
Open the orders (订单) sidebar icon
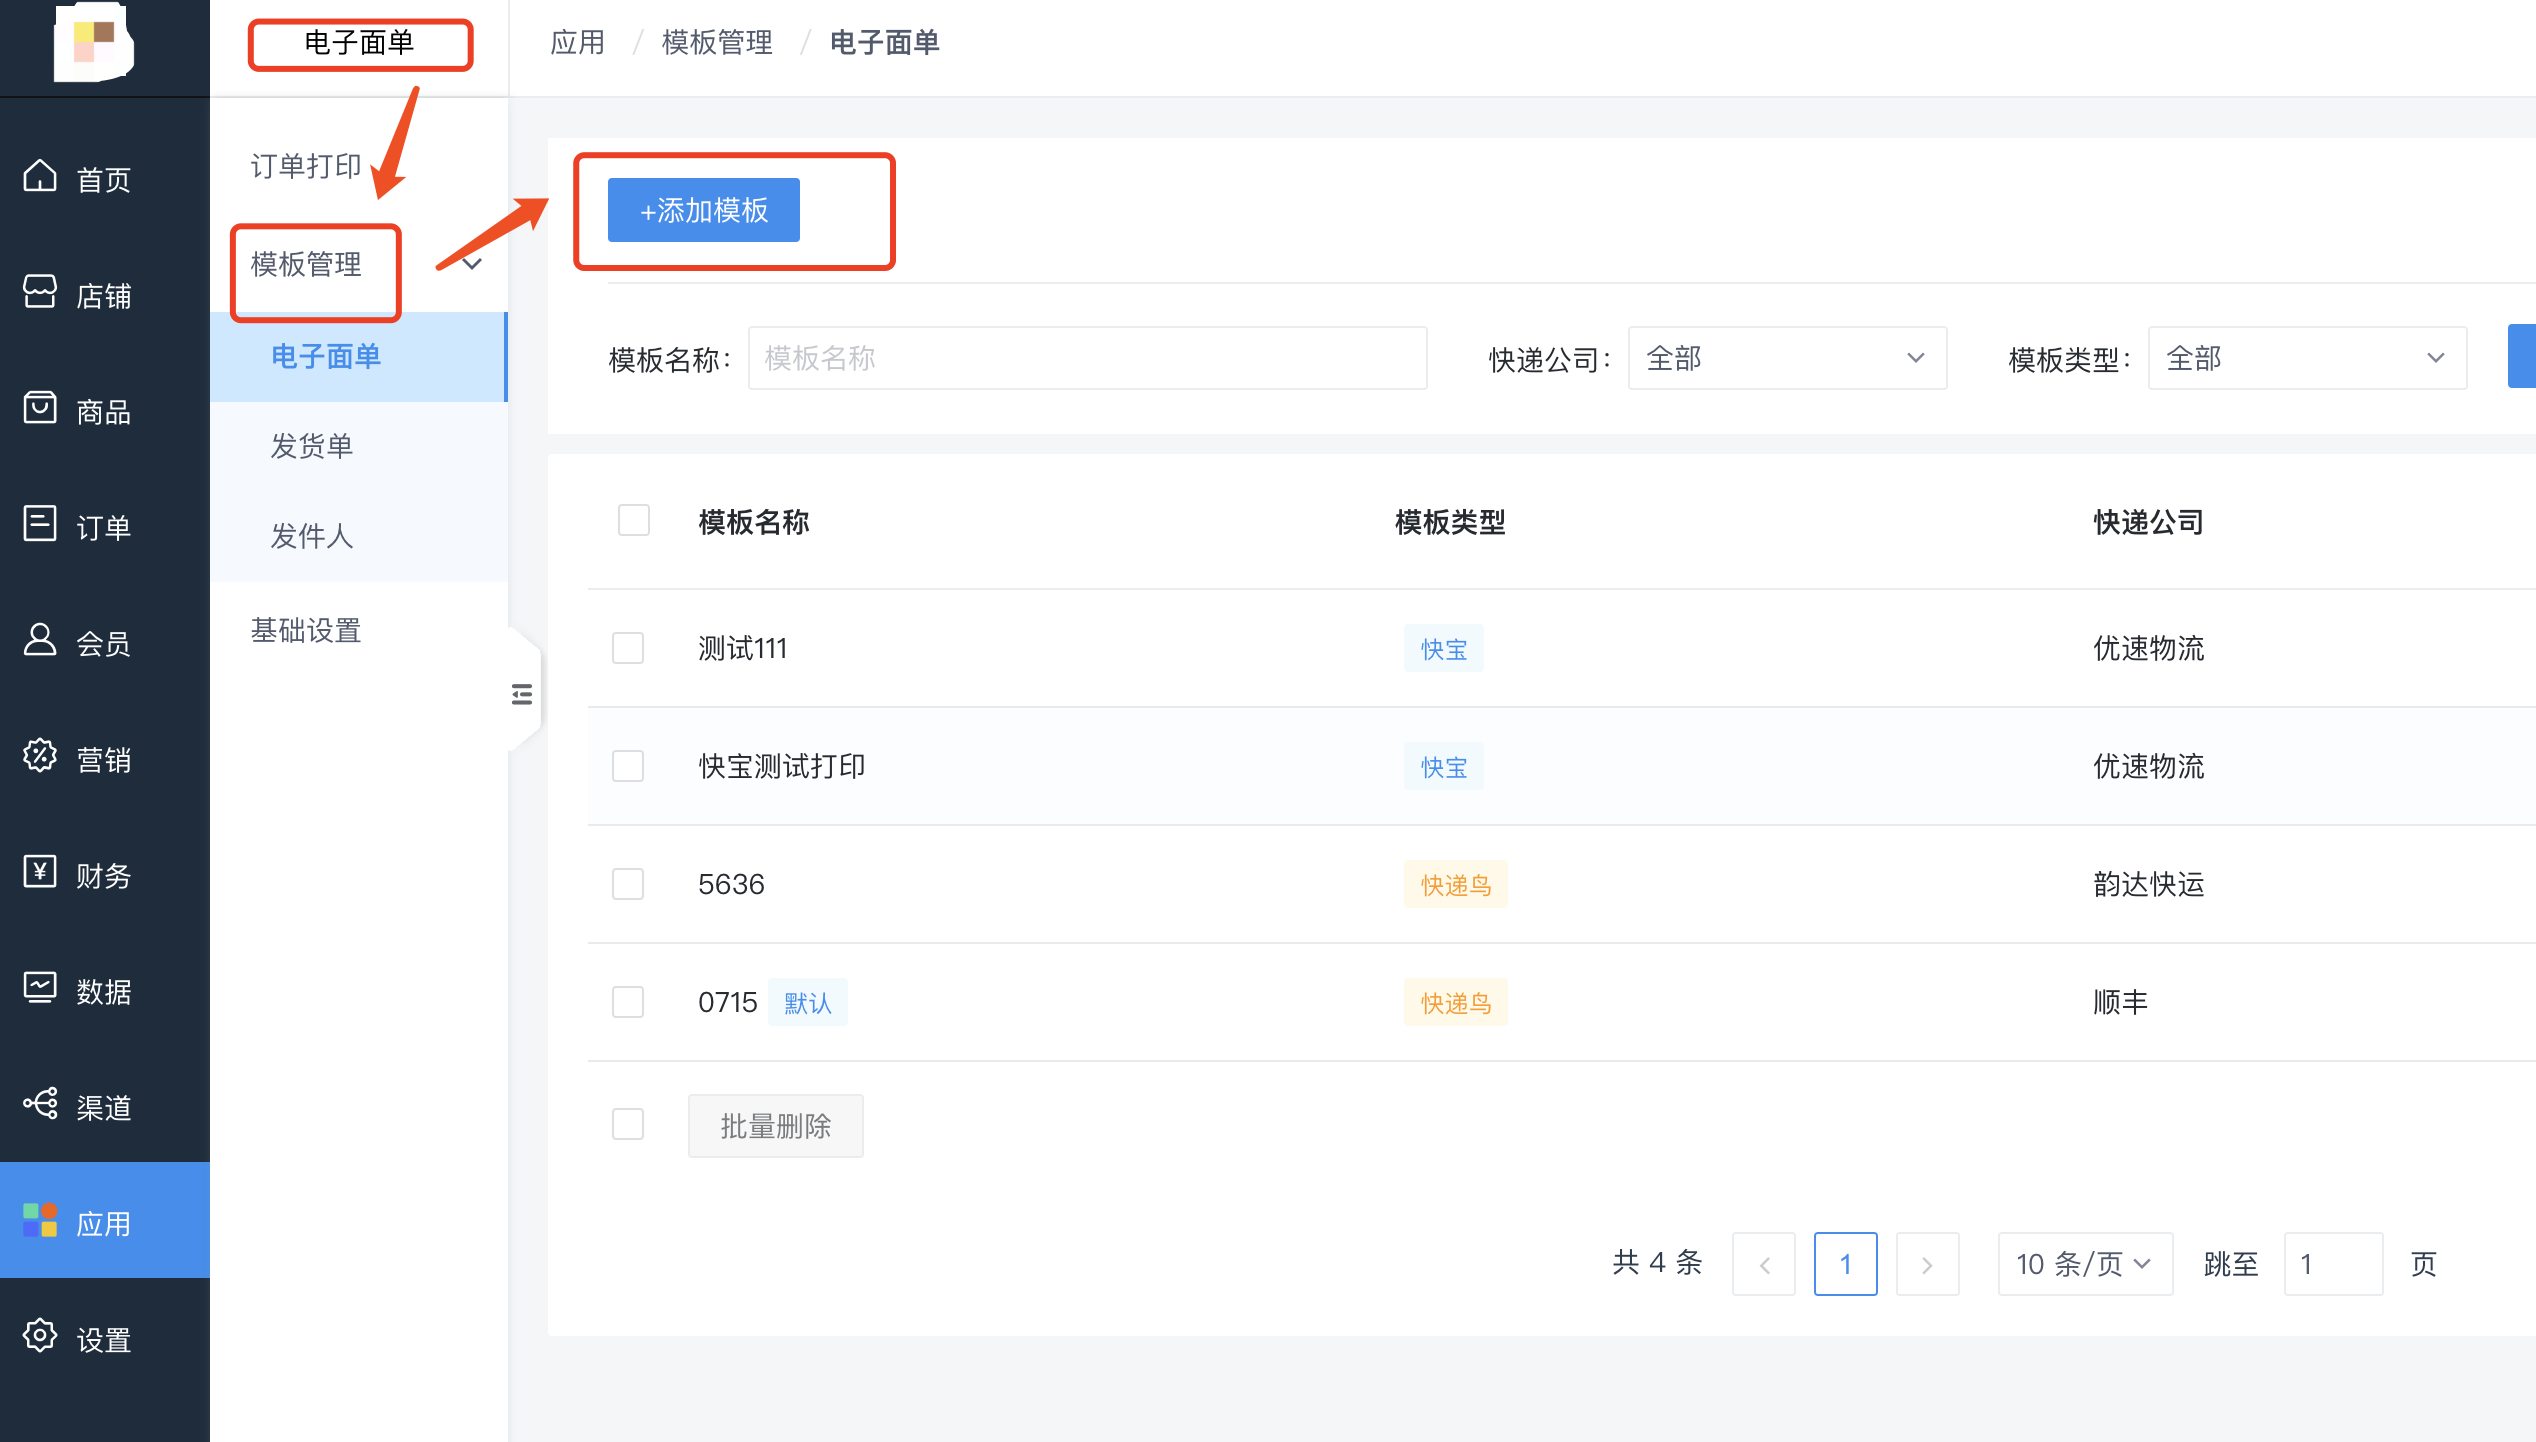point(40,524)
